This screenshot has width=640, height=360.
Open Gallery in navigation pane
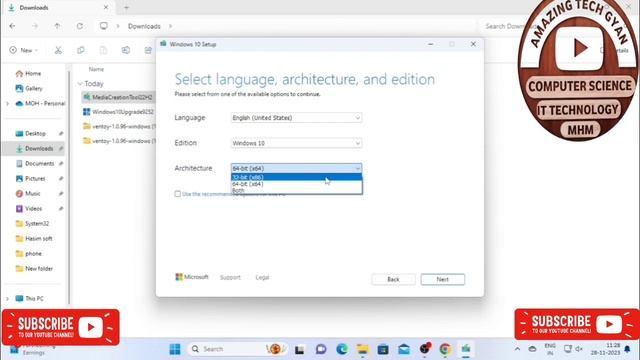click(x=29, y=88)
